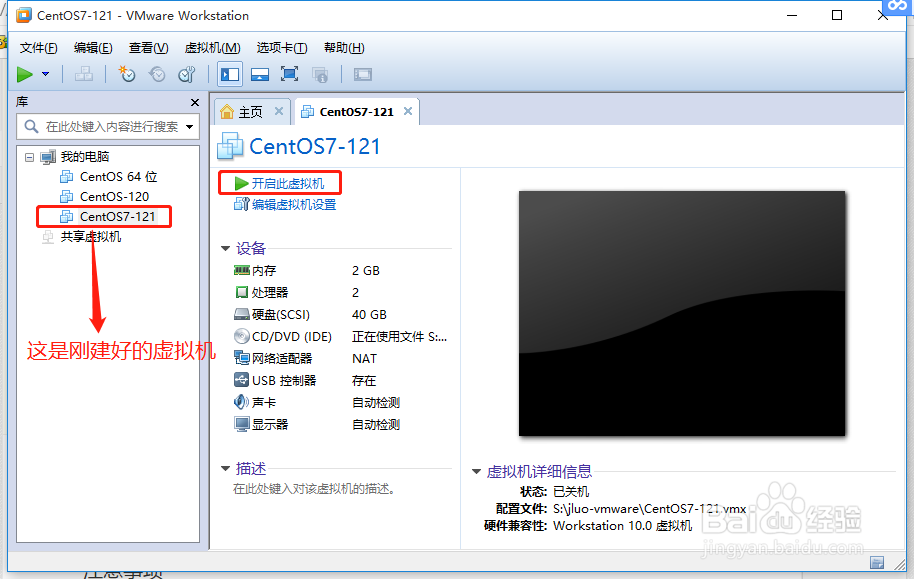Open the 编辑(E) menu

[93, 48]
